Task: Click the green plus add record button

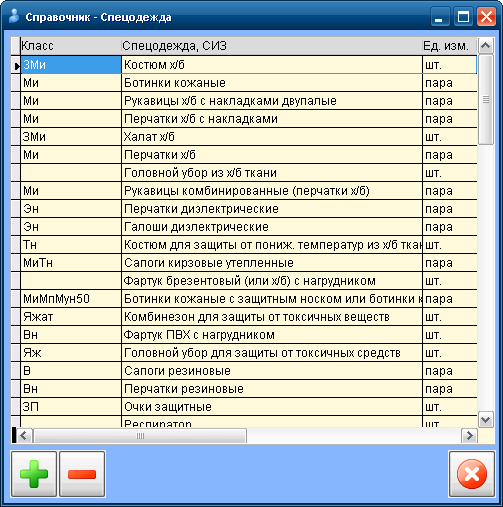Action: click(x=34, y=474)
